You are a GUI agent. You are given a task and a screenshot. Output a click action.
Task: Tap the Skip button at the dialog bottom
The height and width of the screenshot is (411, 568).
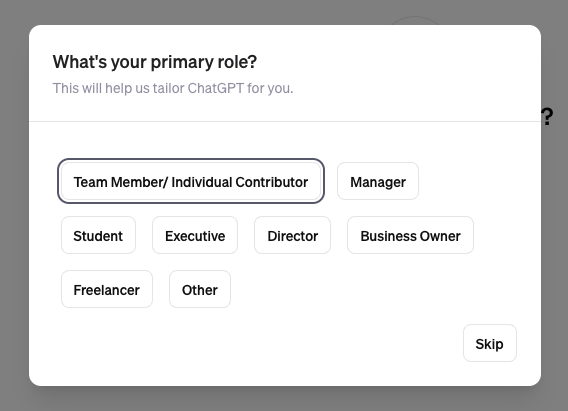490,343
